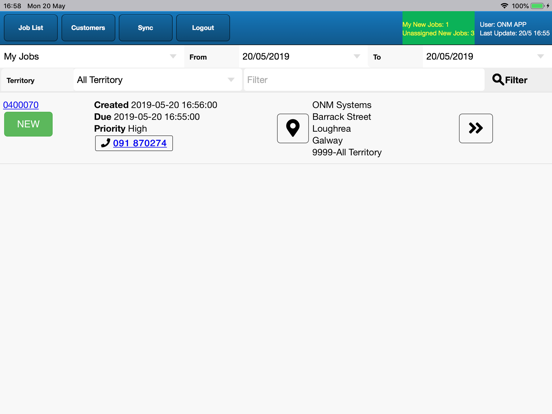552x414 pixels.
Task: Click the Galway address line
Action: coord(327,140)
